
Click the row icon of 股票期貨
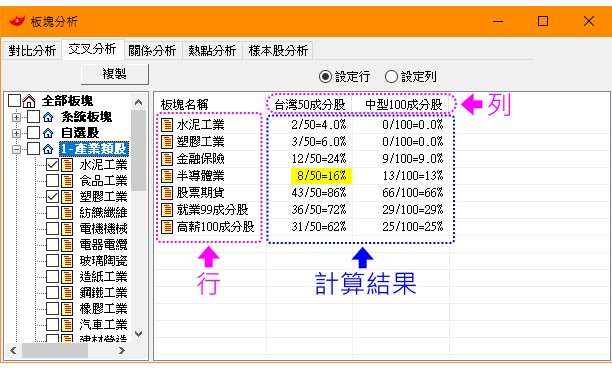coord(167,193)
